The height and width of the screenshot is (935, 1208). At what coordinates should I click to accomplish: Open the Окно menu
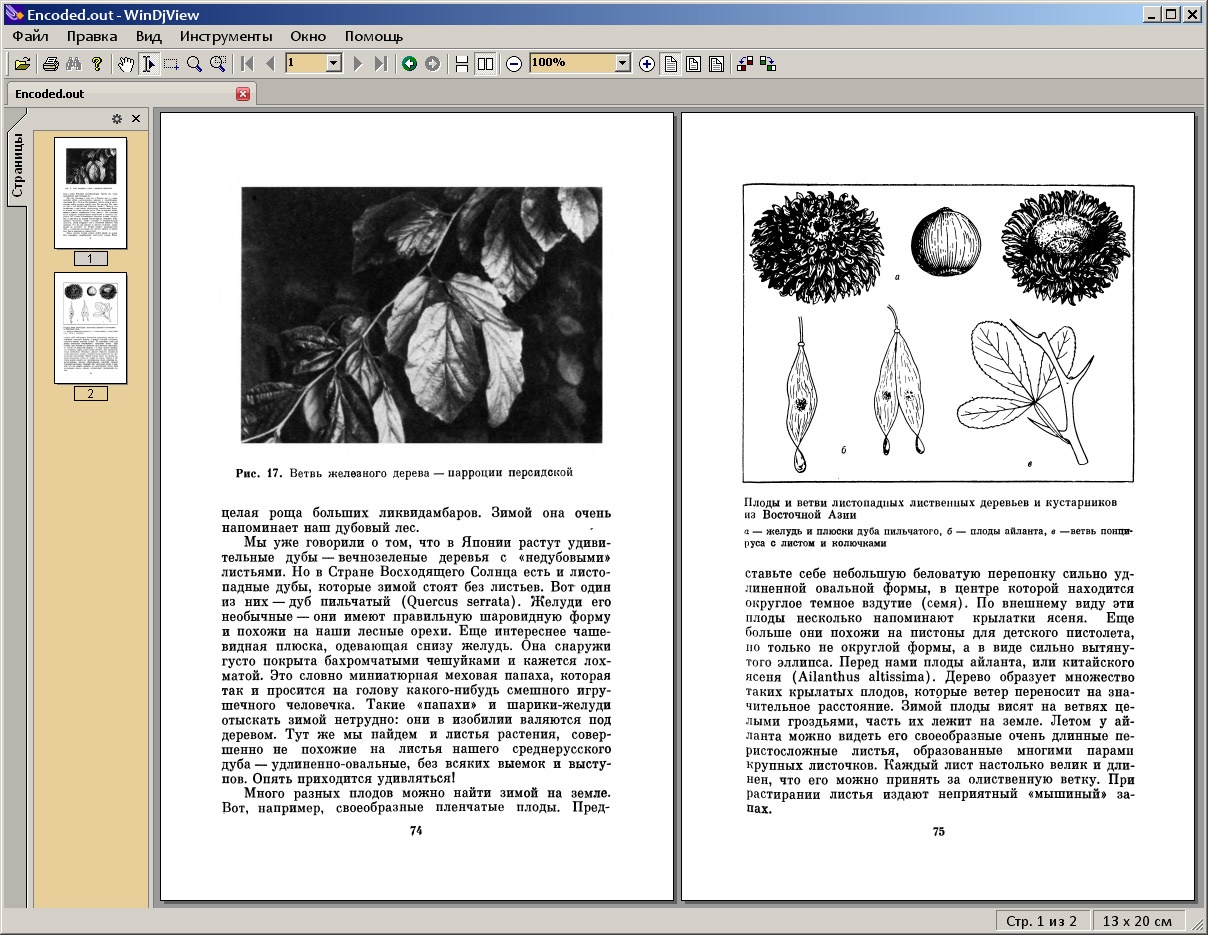click(x=308, y=36)
